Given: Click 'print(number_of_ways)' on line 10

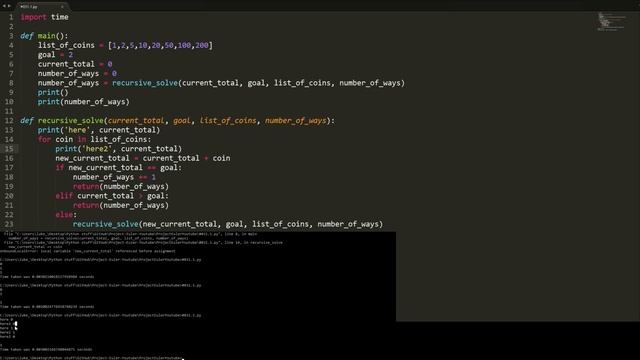Looking at the screenshot, I should click(x=84, y=102).
